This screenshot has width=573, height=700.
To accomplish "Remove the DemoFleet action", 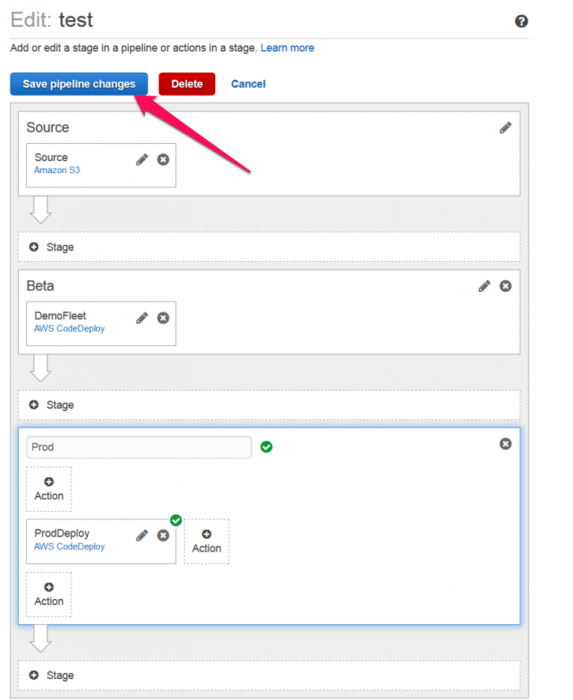I will pos(163,317).
